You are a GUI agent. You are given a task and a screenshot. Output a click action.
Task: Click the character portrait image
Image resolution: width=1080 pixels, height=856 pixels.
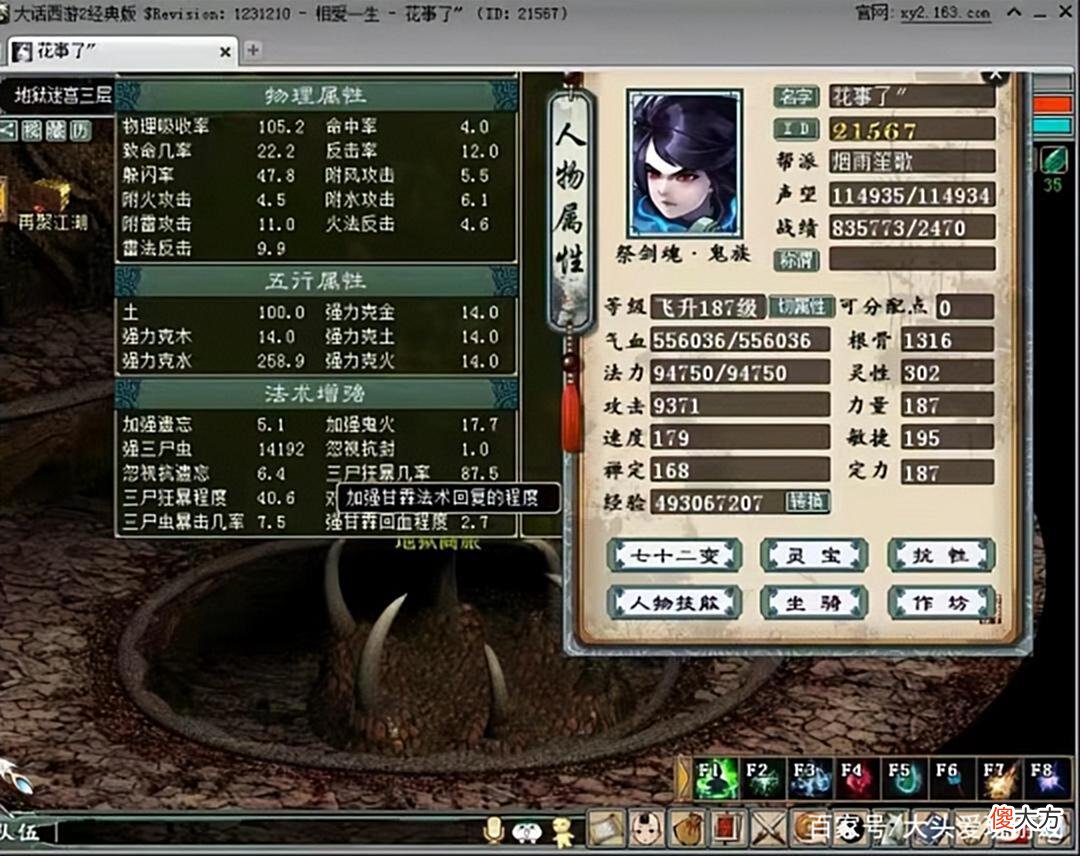tap(685, 164)
